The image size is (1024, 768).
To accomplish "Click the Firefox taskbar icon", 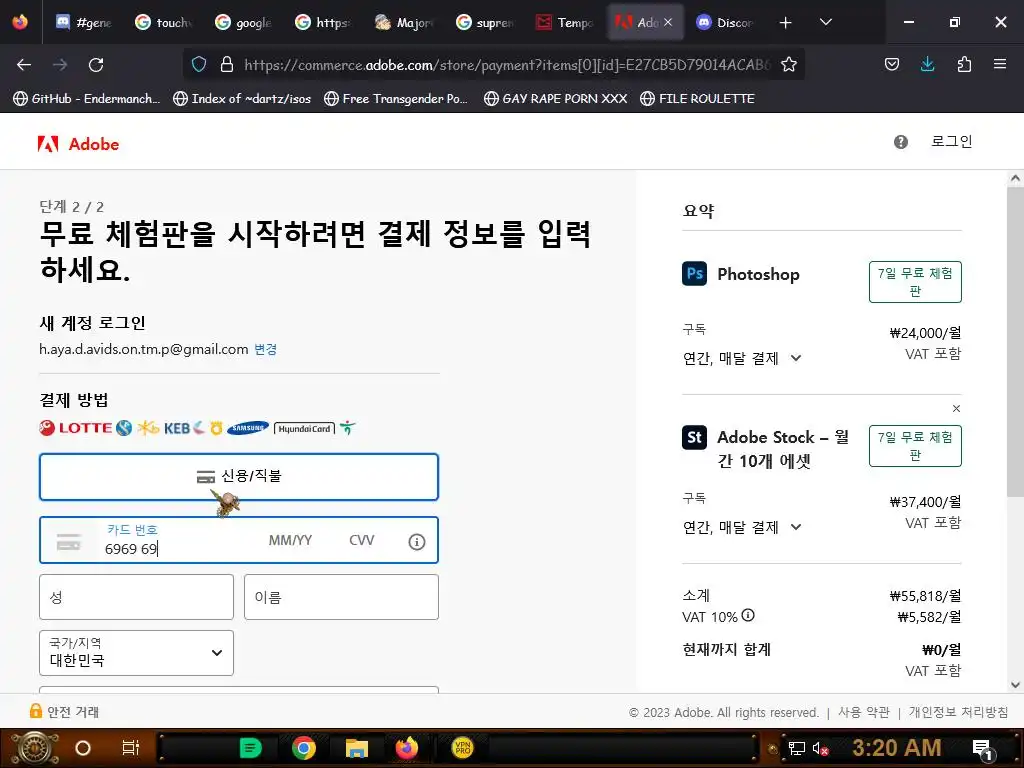I will tap(407, 748).
